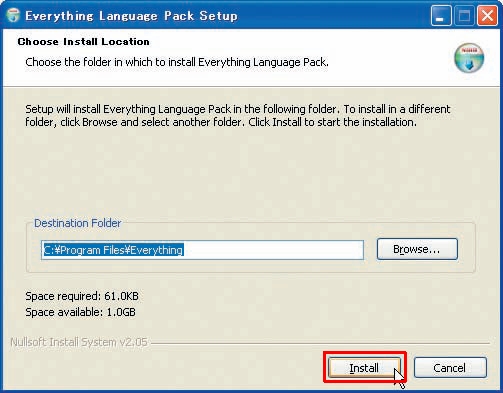Click the Everything icon in the title bar
The height and width of the screenshot is (393, 503).
click(13, 15)
